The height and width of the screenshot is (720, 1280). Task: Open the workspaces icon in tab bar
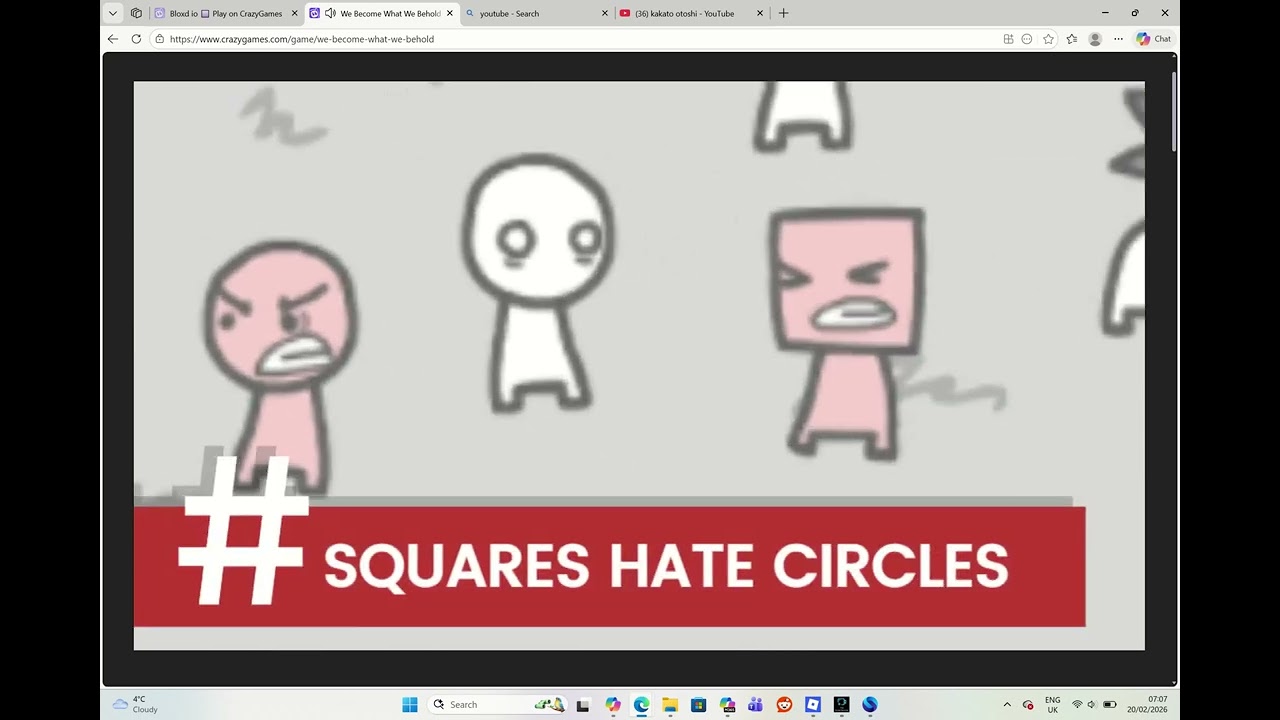point(136,13)
